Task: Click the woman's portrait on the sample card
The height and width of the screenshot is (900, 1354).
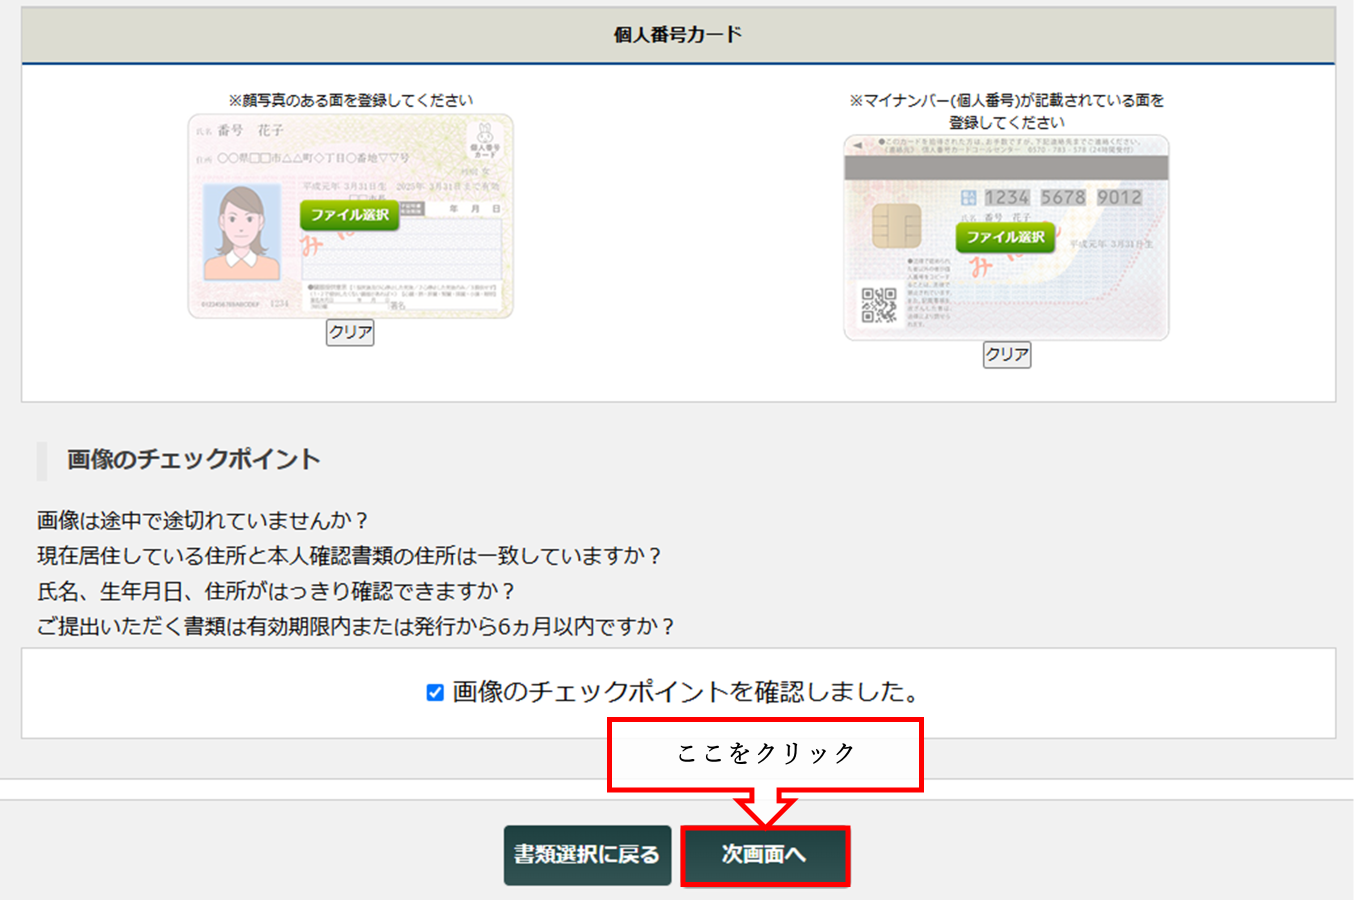Action: pyautogui.click(x=241, y=233)
